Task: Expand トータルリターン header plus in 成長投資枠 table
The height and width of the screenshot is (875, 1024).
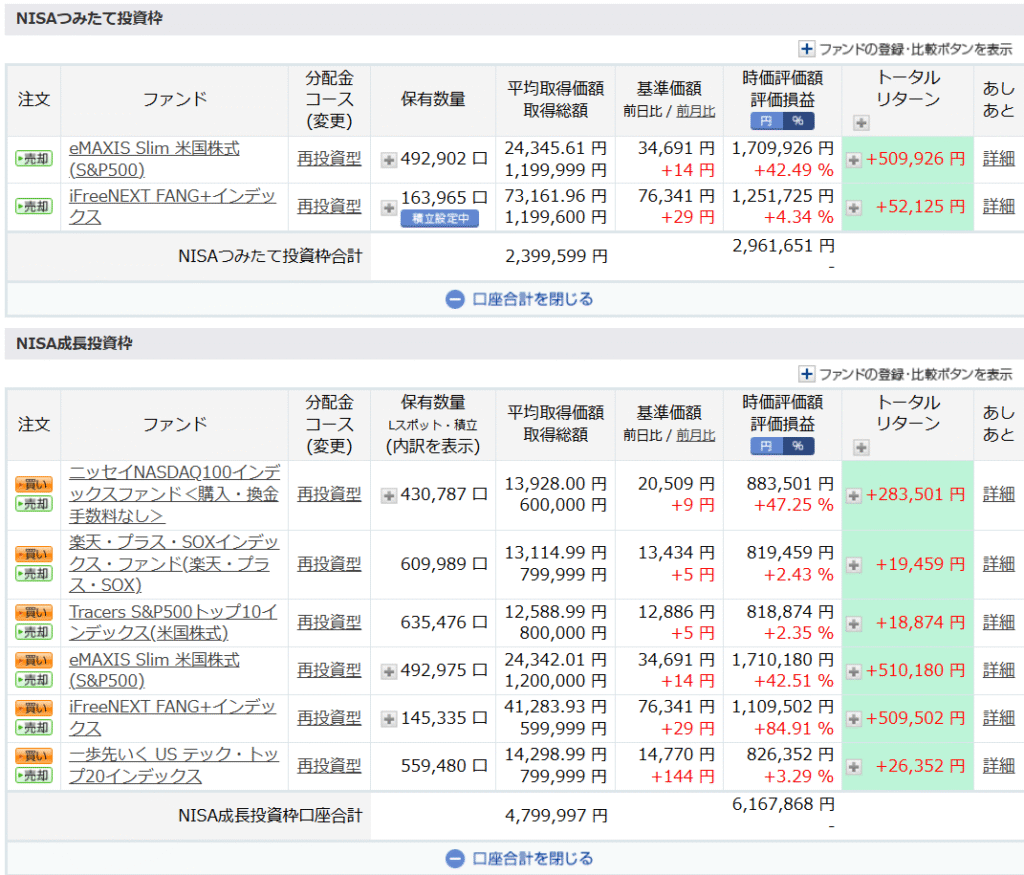Action: pyautogui.click(x=861, y=447)
